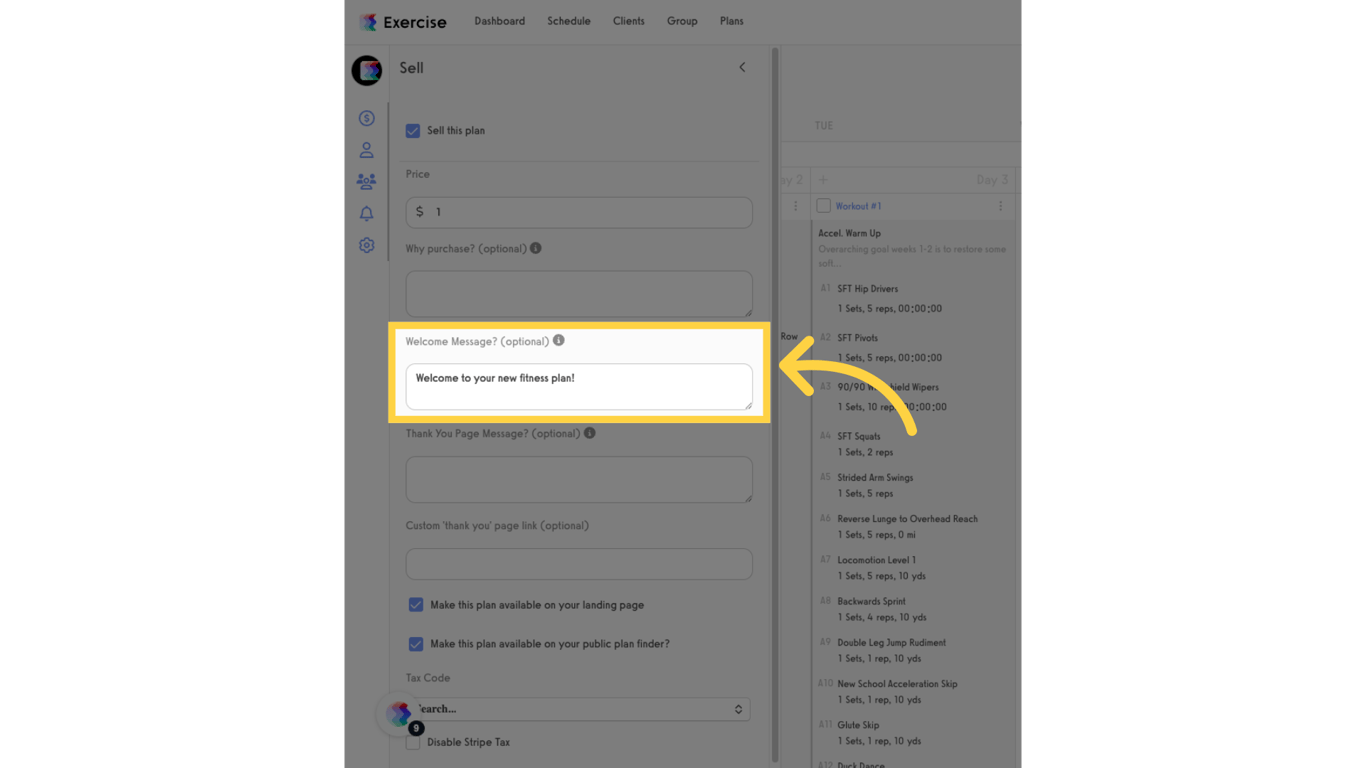Switch to the Plans navigation tab
Image resolution: width=1366 pixels, height=768 pixels.
tap(731, 20)
